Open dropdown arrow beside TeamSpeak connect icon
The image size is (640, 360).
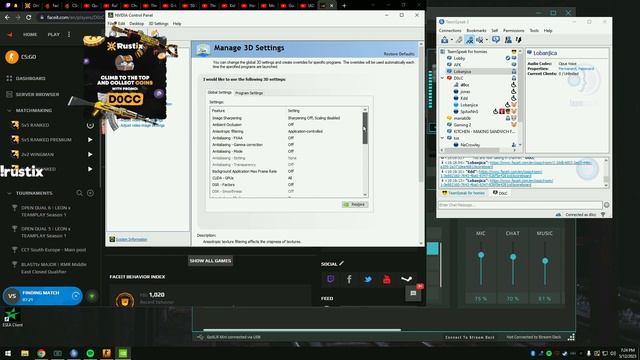click(451, 40)
